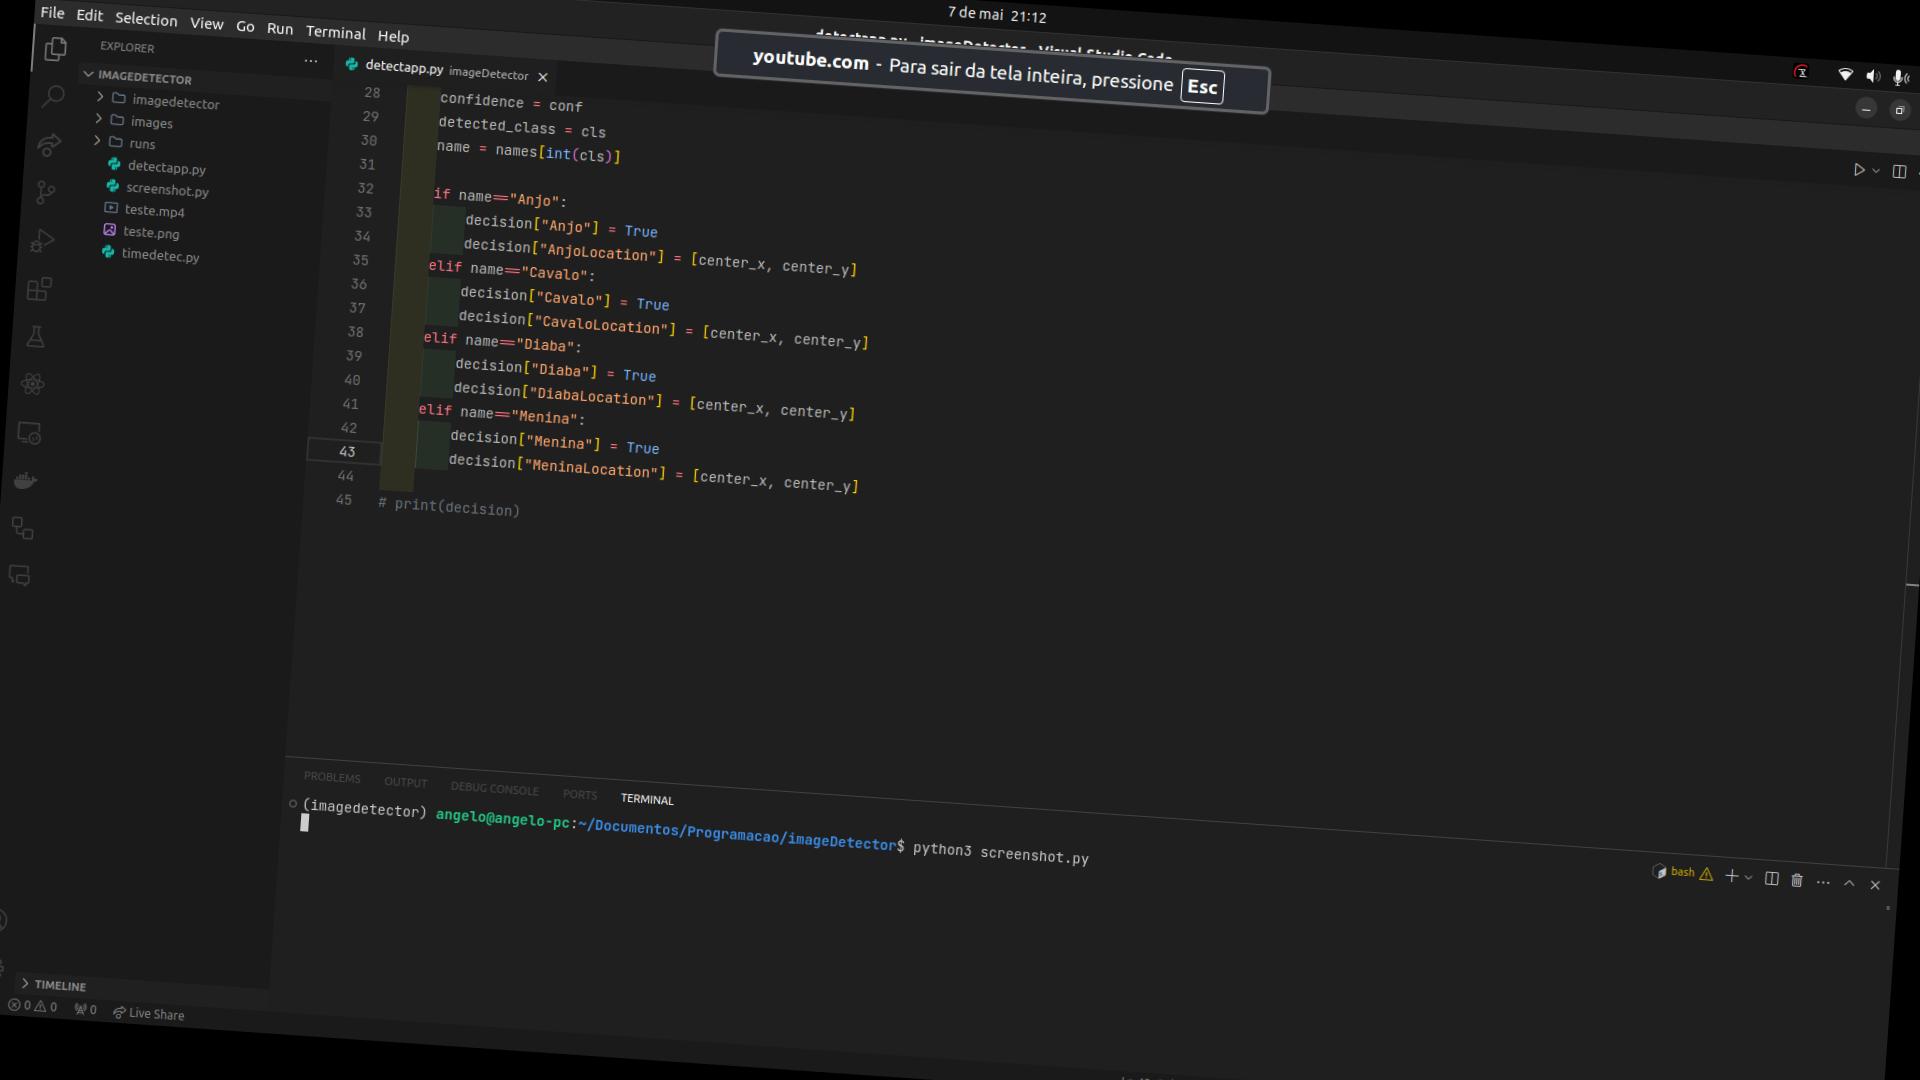Open detectapp.py in the explorer

(167, 168)
